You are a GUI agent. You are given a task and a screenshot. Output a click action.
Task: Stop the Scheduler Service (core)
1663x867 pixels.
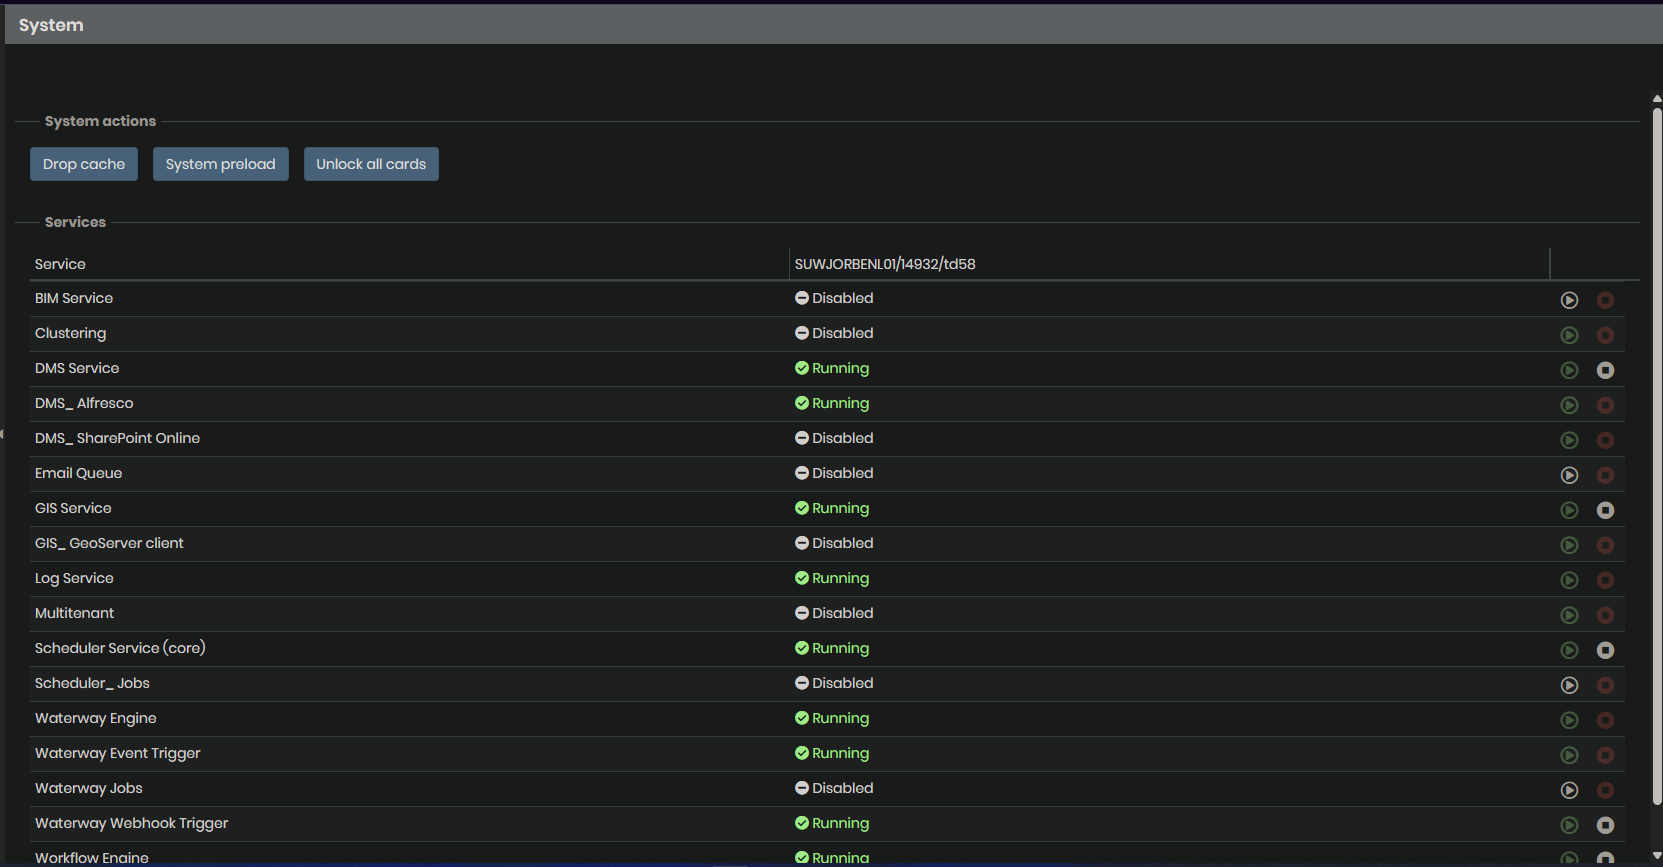click(1605, 650)
